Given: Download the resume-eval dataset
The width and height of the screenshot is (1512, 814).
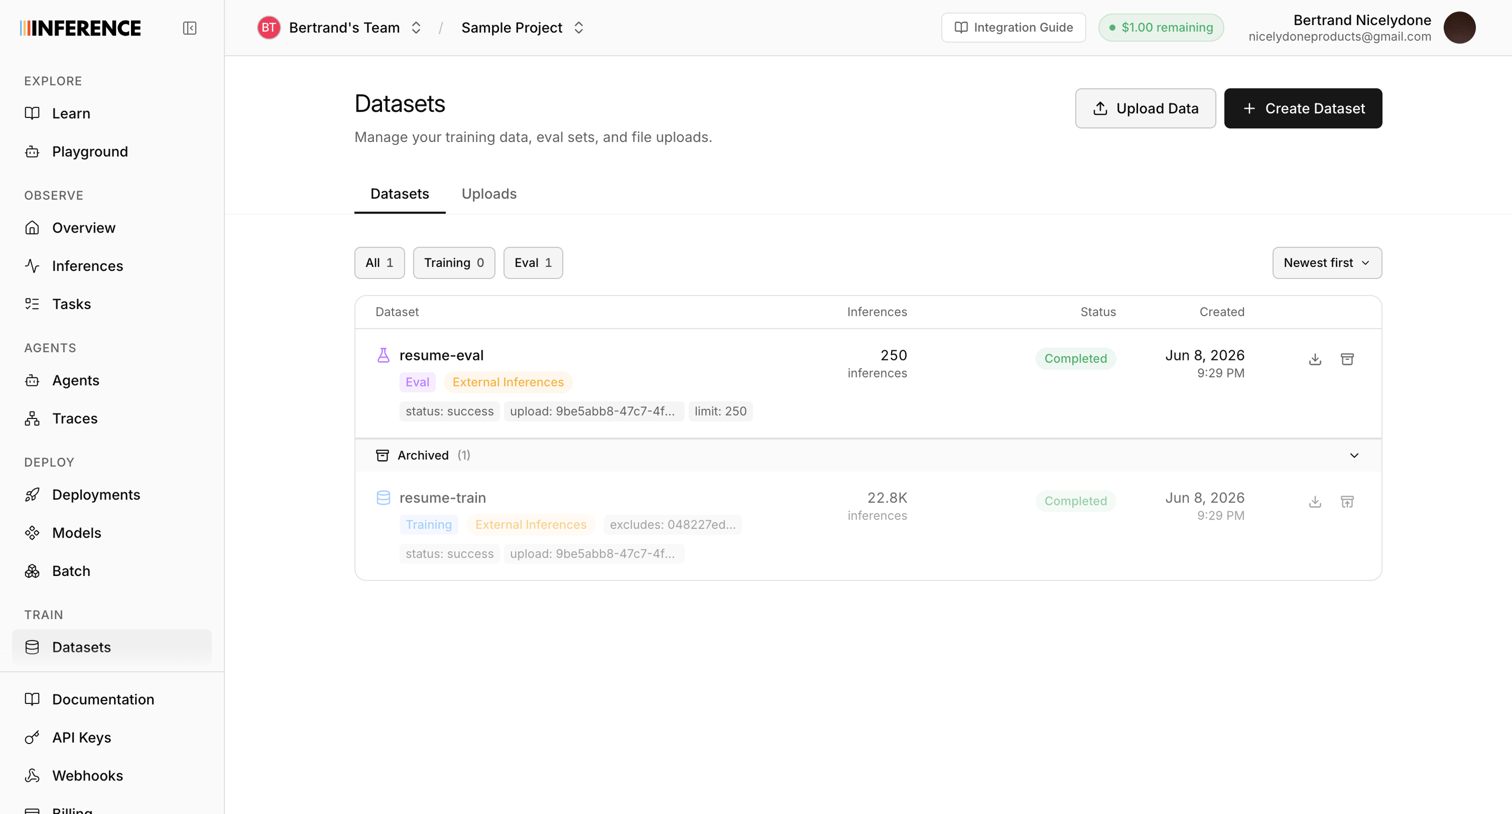Looking at the screenshot, I should 1315,359.
